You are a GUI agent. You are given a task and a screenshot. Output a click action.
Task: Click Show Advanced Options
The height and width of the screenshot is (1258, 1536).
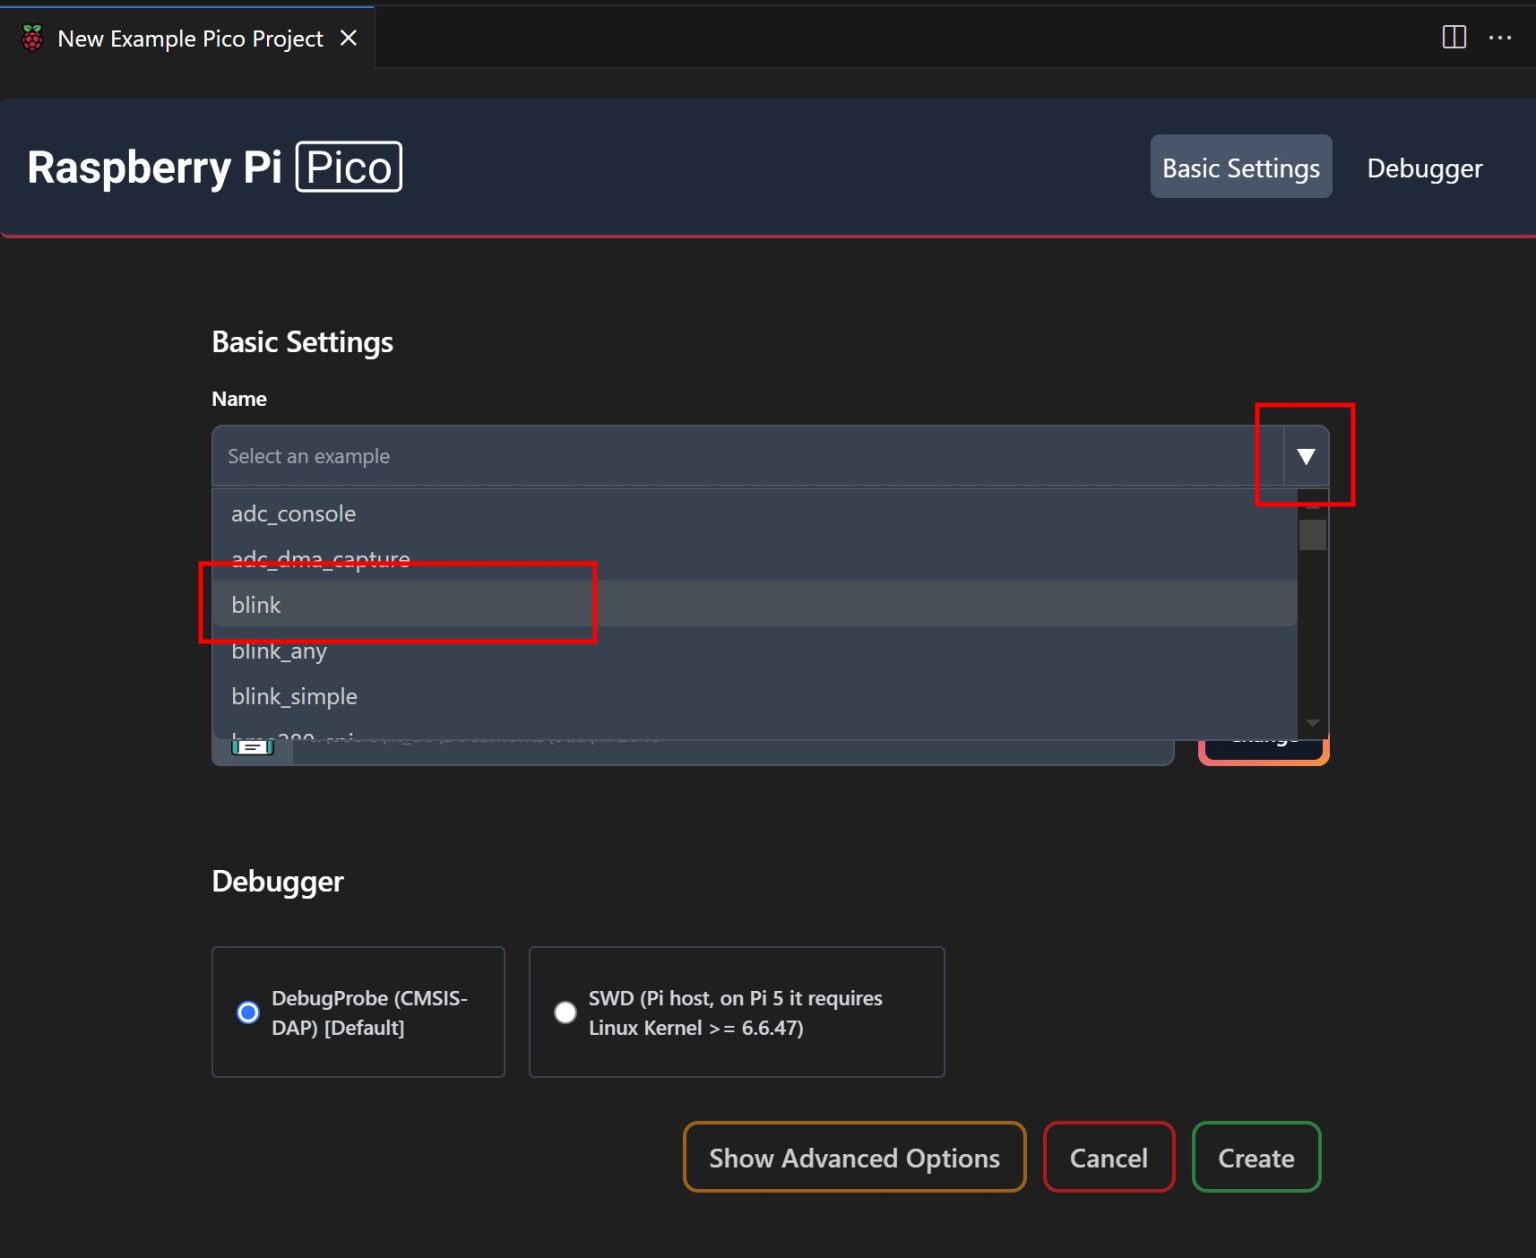pyautogui.click(x=854, y=1157)
